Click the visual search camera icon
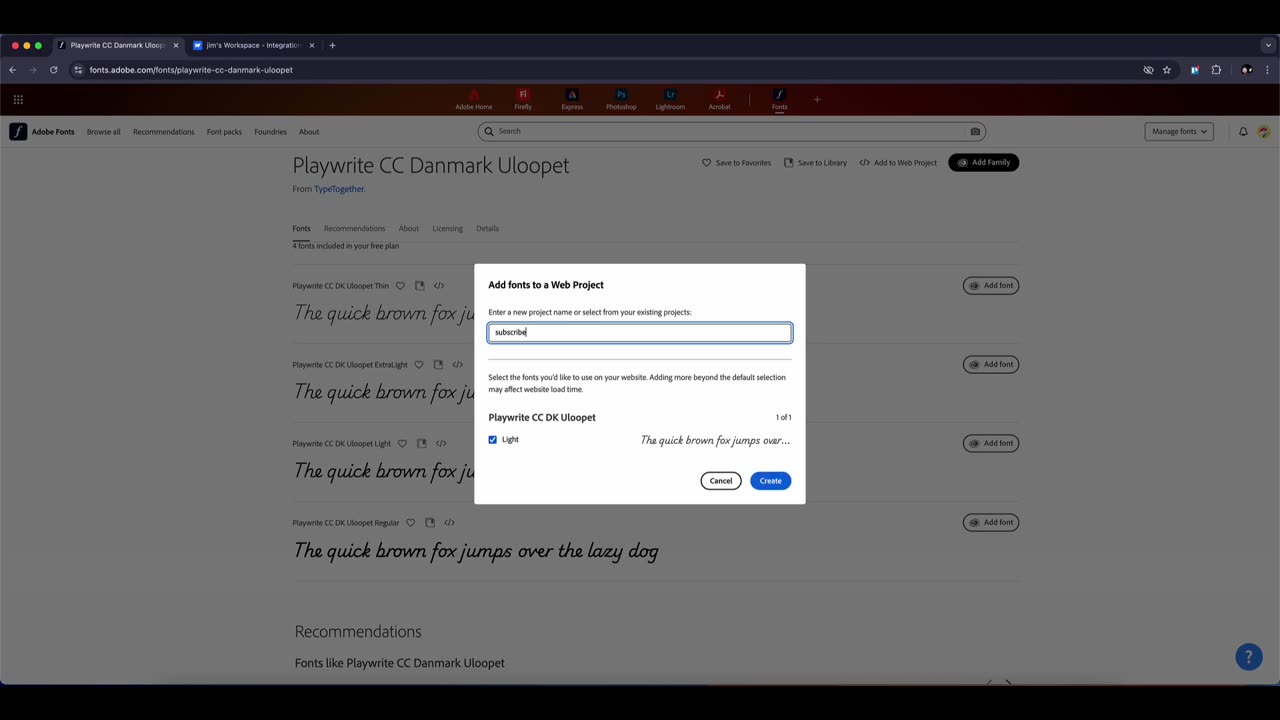Image resolution: width=1280 pixels, height=720 pixels. pos(975,131)
